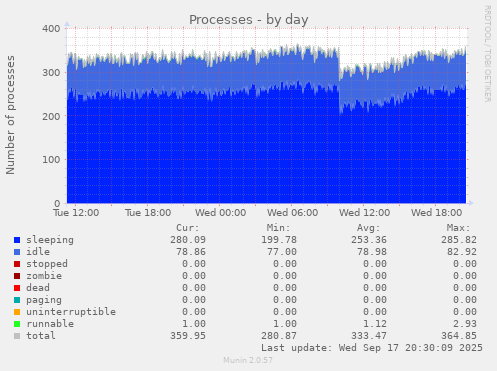Click the 'Number of processes' axis label
Viewport: 497px width, 371px height.
(x=10, y=115)
